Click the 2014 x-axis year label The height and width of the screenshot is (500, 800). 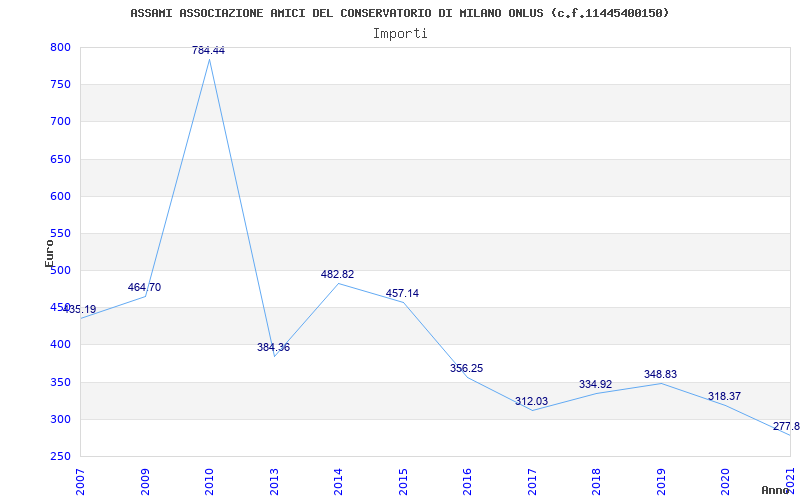pos(338,482)
